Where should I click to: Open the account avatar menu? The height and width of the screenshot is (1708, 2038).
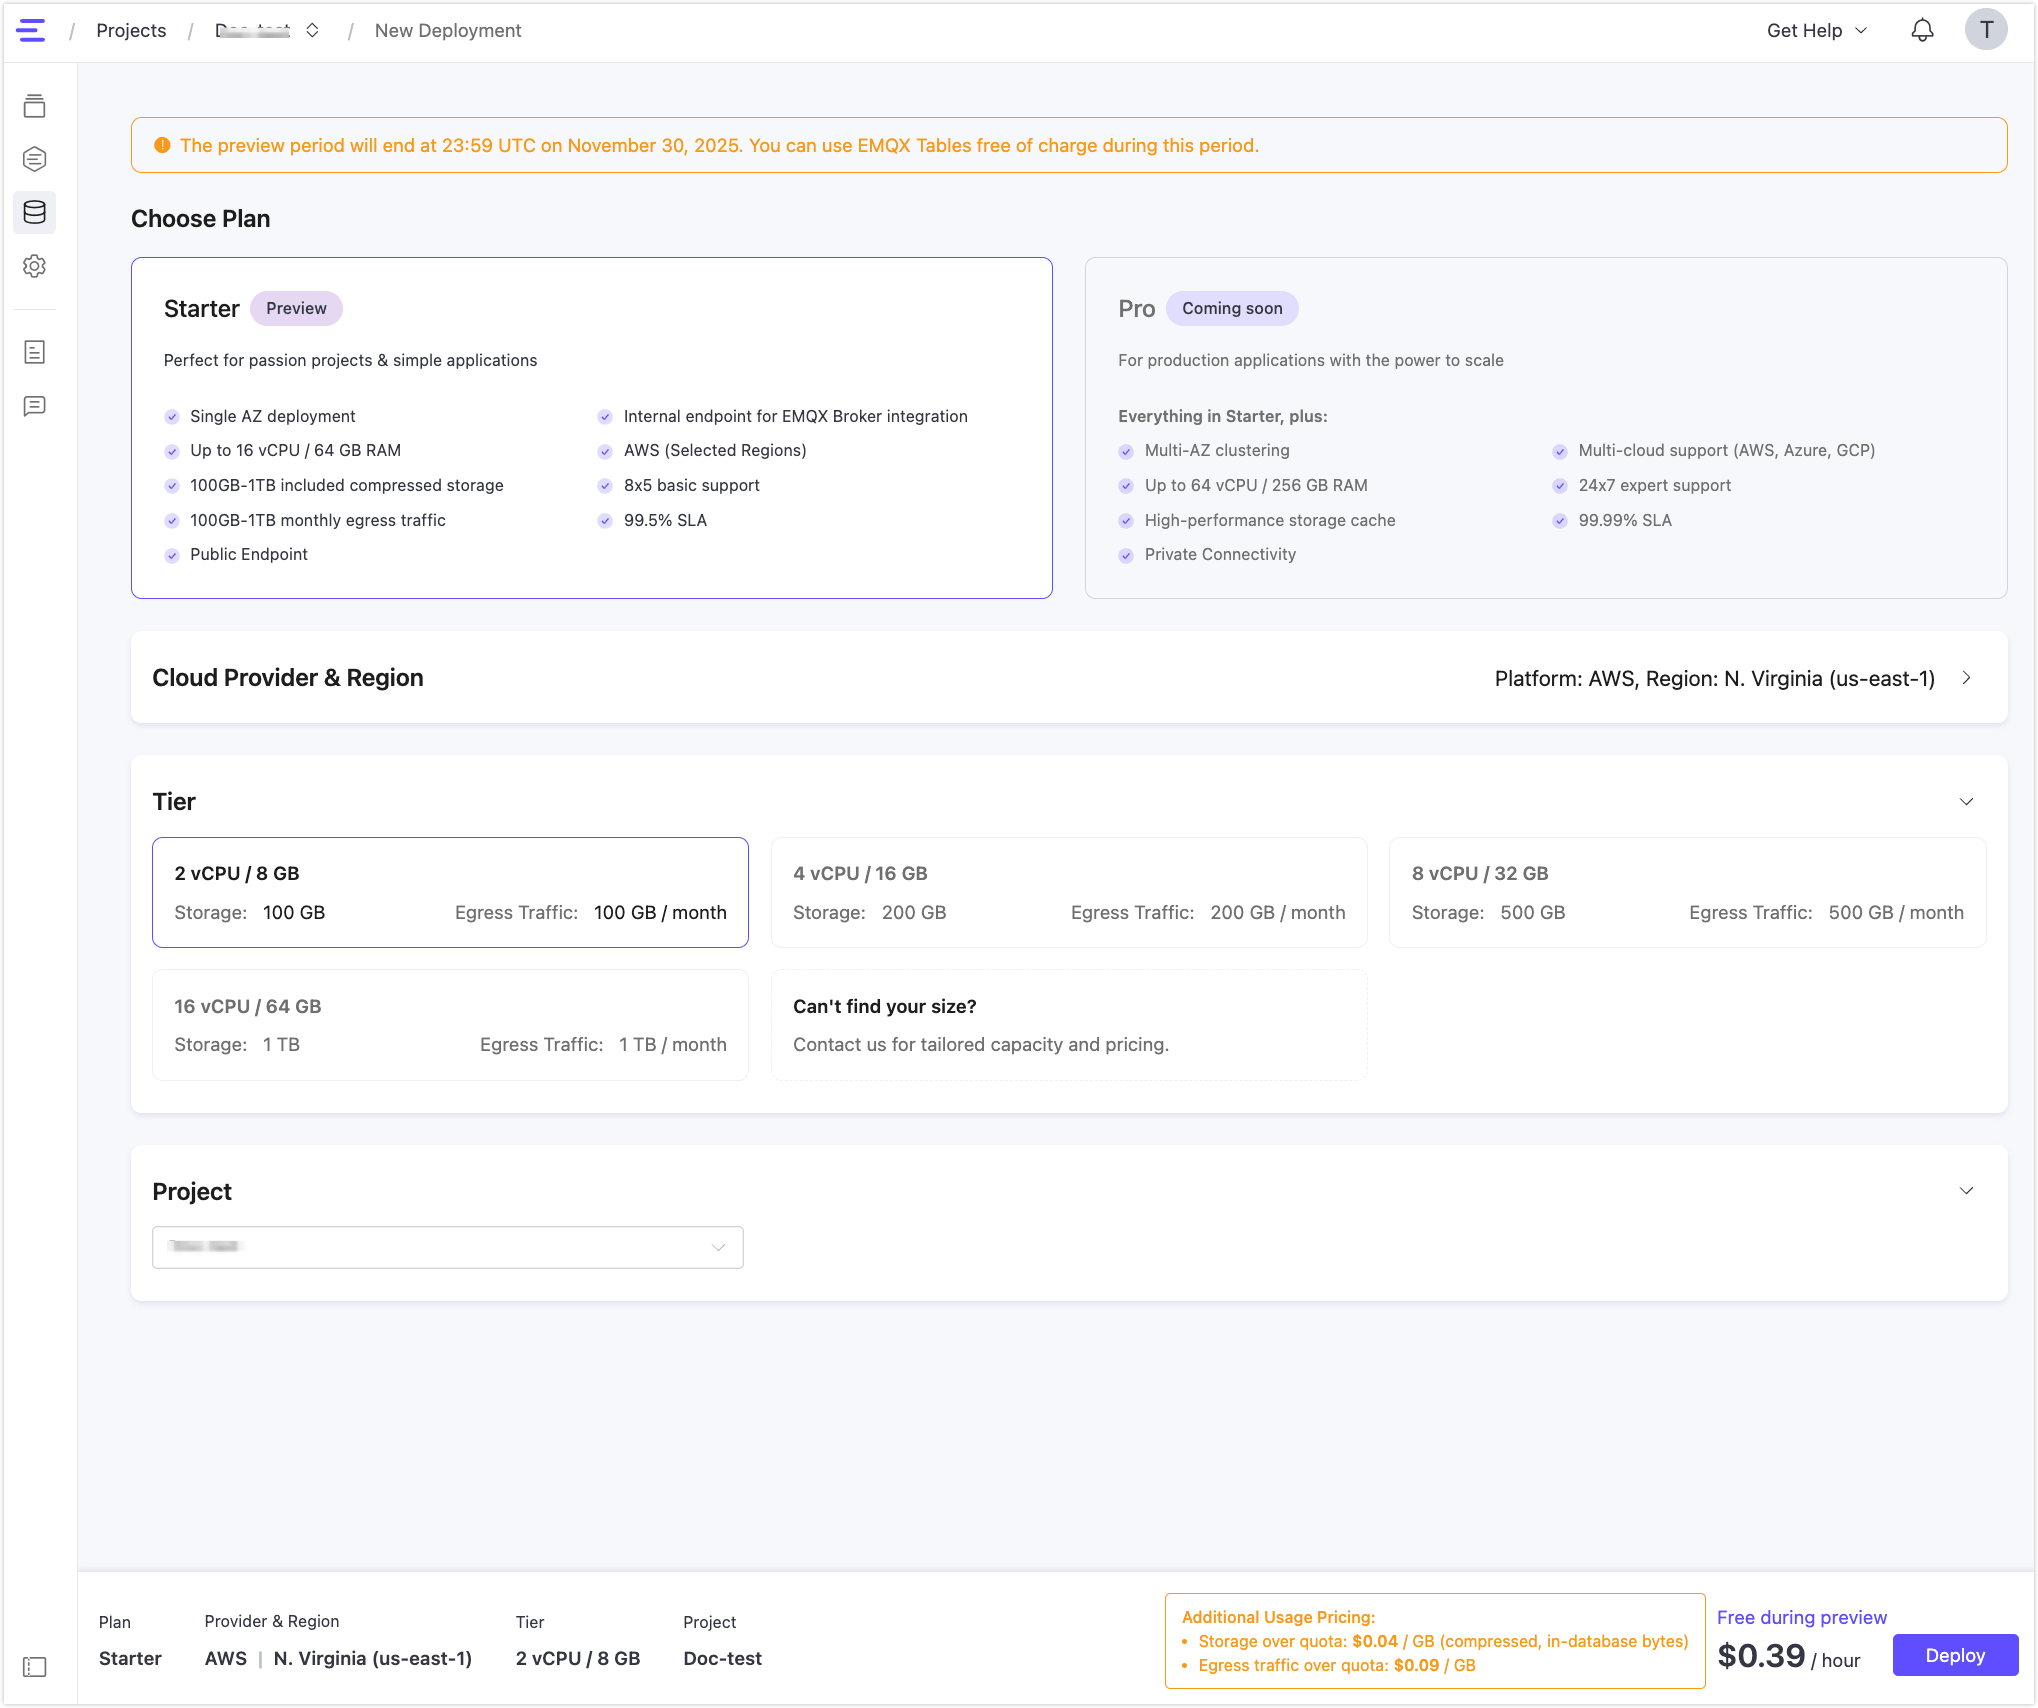[x=1987, y=29]
